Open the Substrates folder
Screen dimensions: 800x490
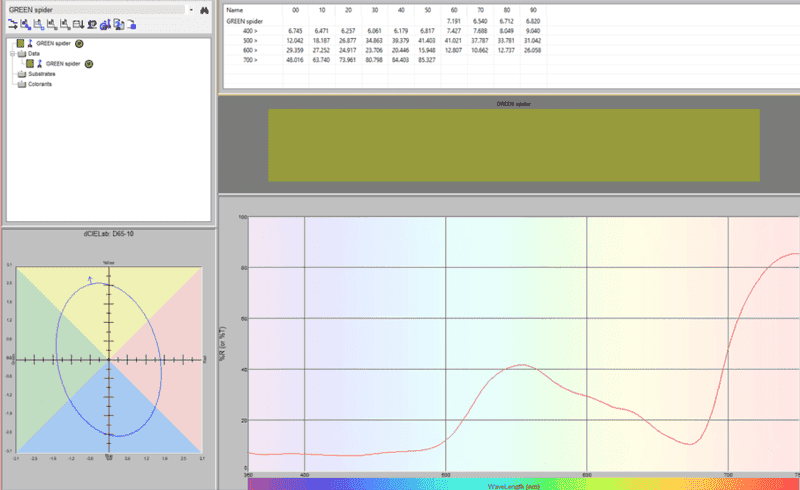(41, 74)
